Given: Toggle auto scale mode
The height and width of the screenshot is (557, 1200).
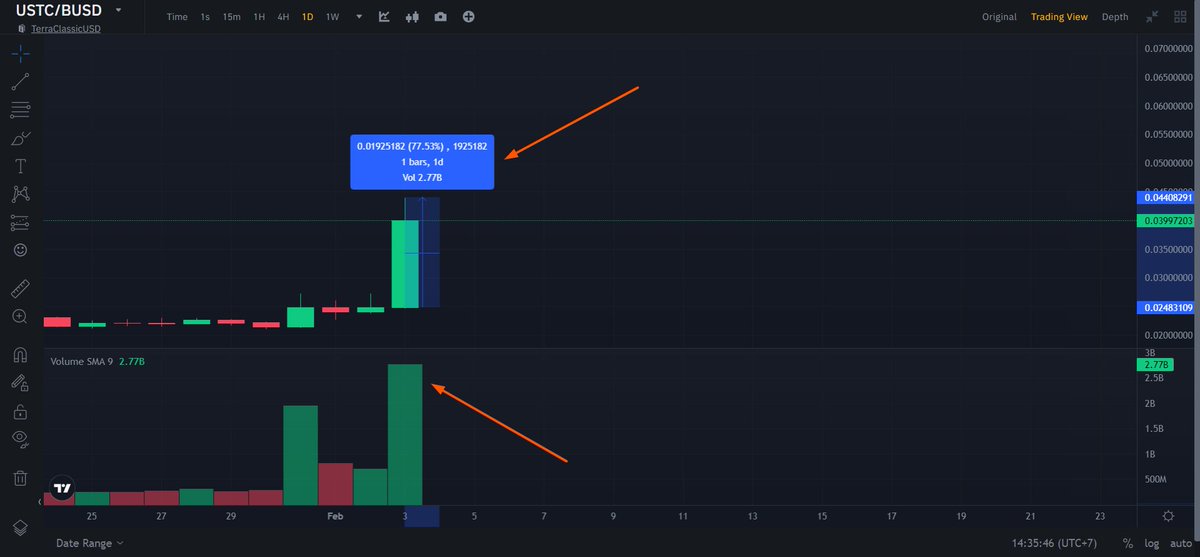Looking at the screenshot, I should pos(1179,543).
